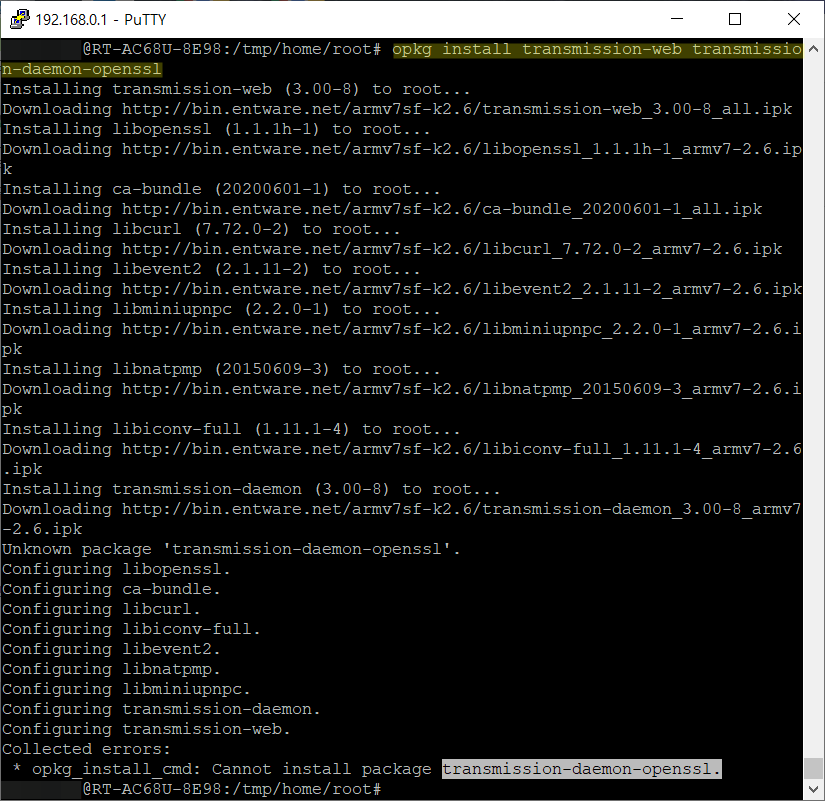Maximize the PuTTY window
The height and width of the screenshot is (801, 825).
point(735,19)
